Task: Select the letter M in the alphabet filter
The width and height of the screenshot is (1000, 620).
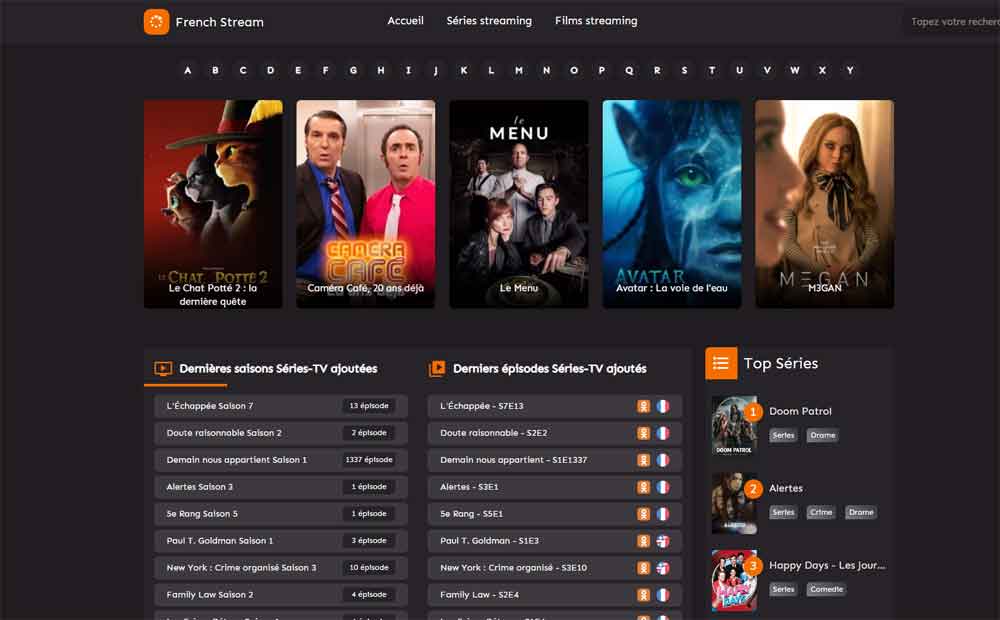Action: pos(518,70)
